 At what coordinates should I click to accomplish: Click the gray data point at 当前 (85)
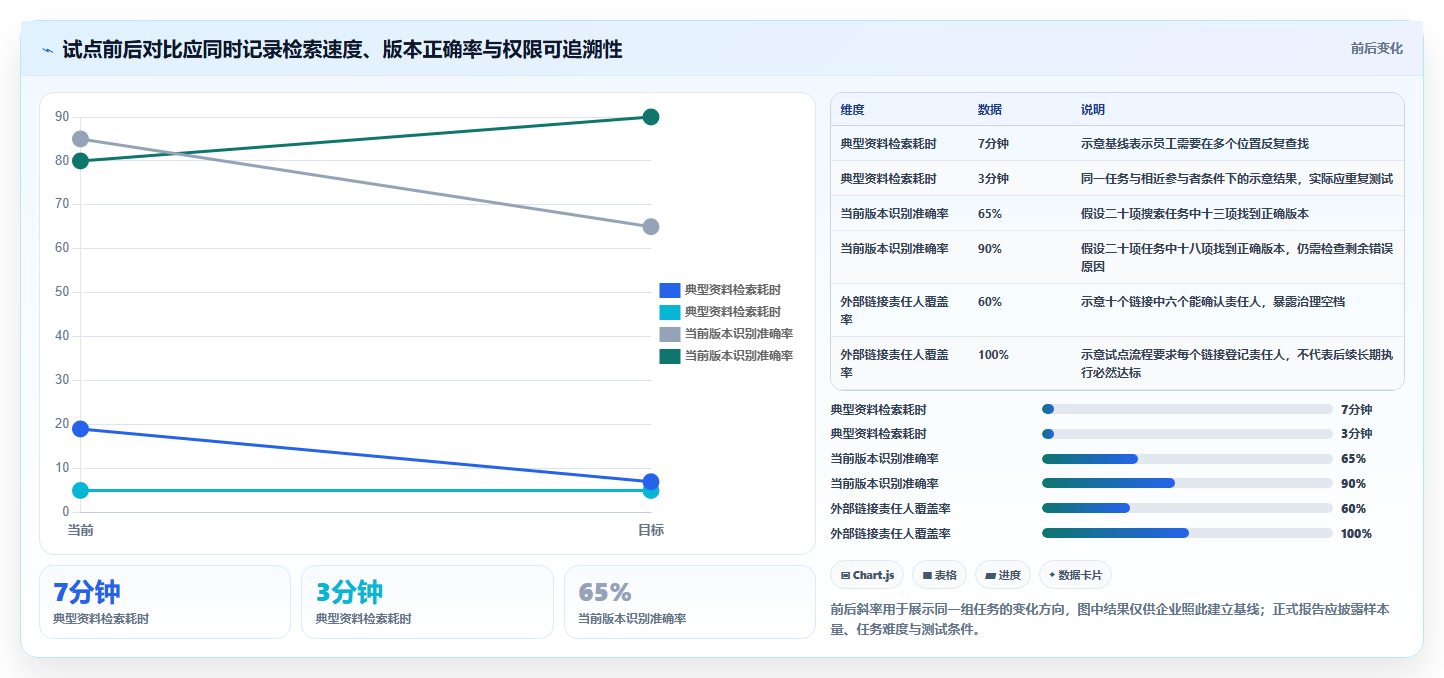(x=80, y=139)
